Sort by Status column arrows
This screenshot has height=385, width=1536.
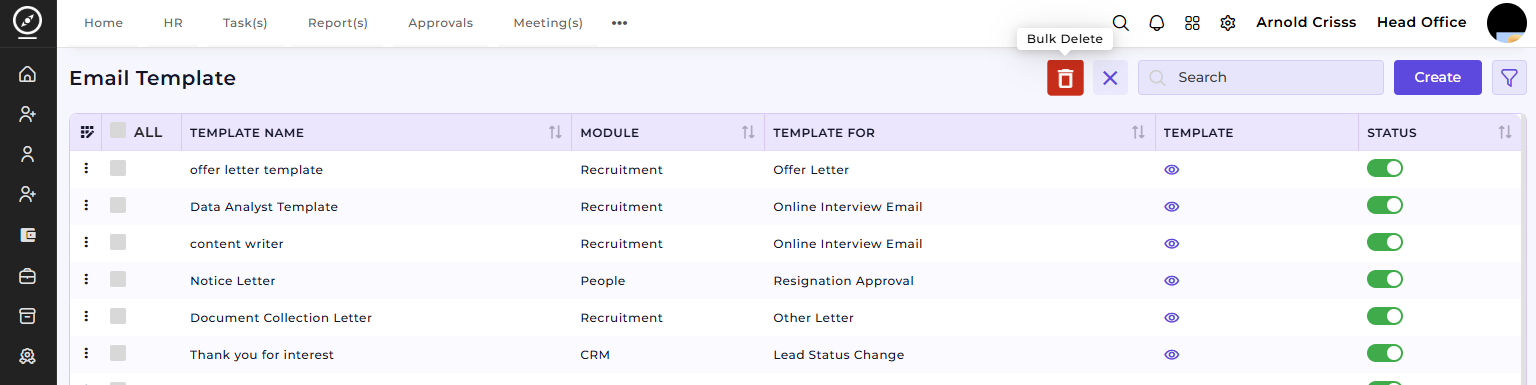pyautogui.click(x=1505, y=132)
